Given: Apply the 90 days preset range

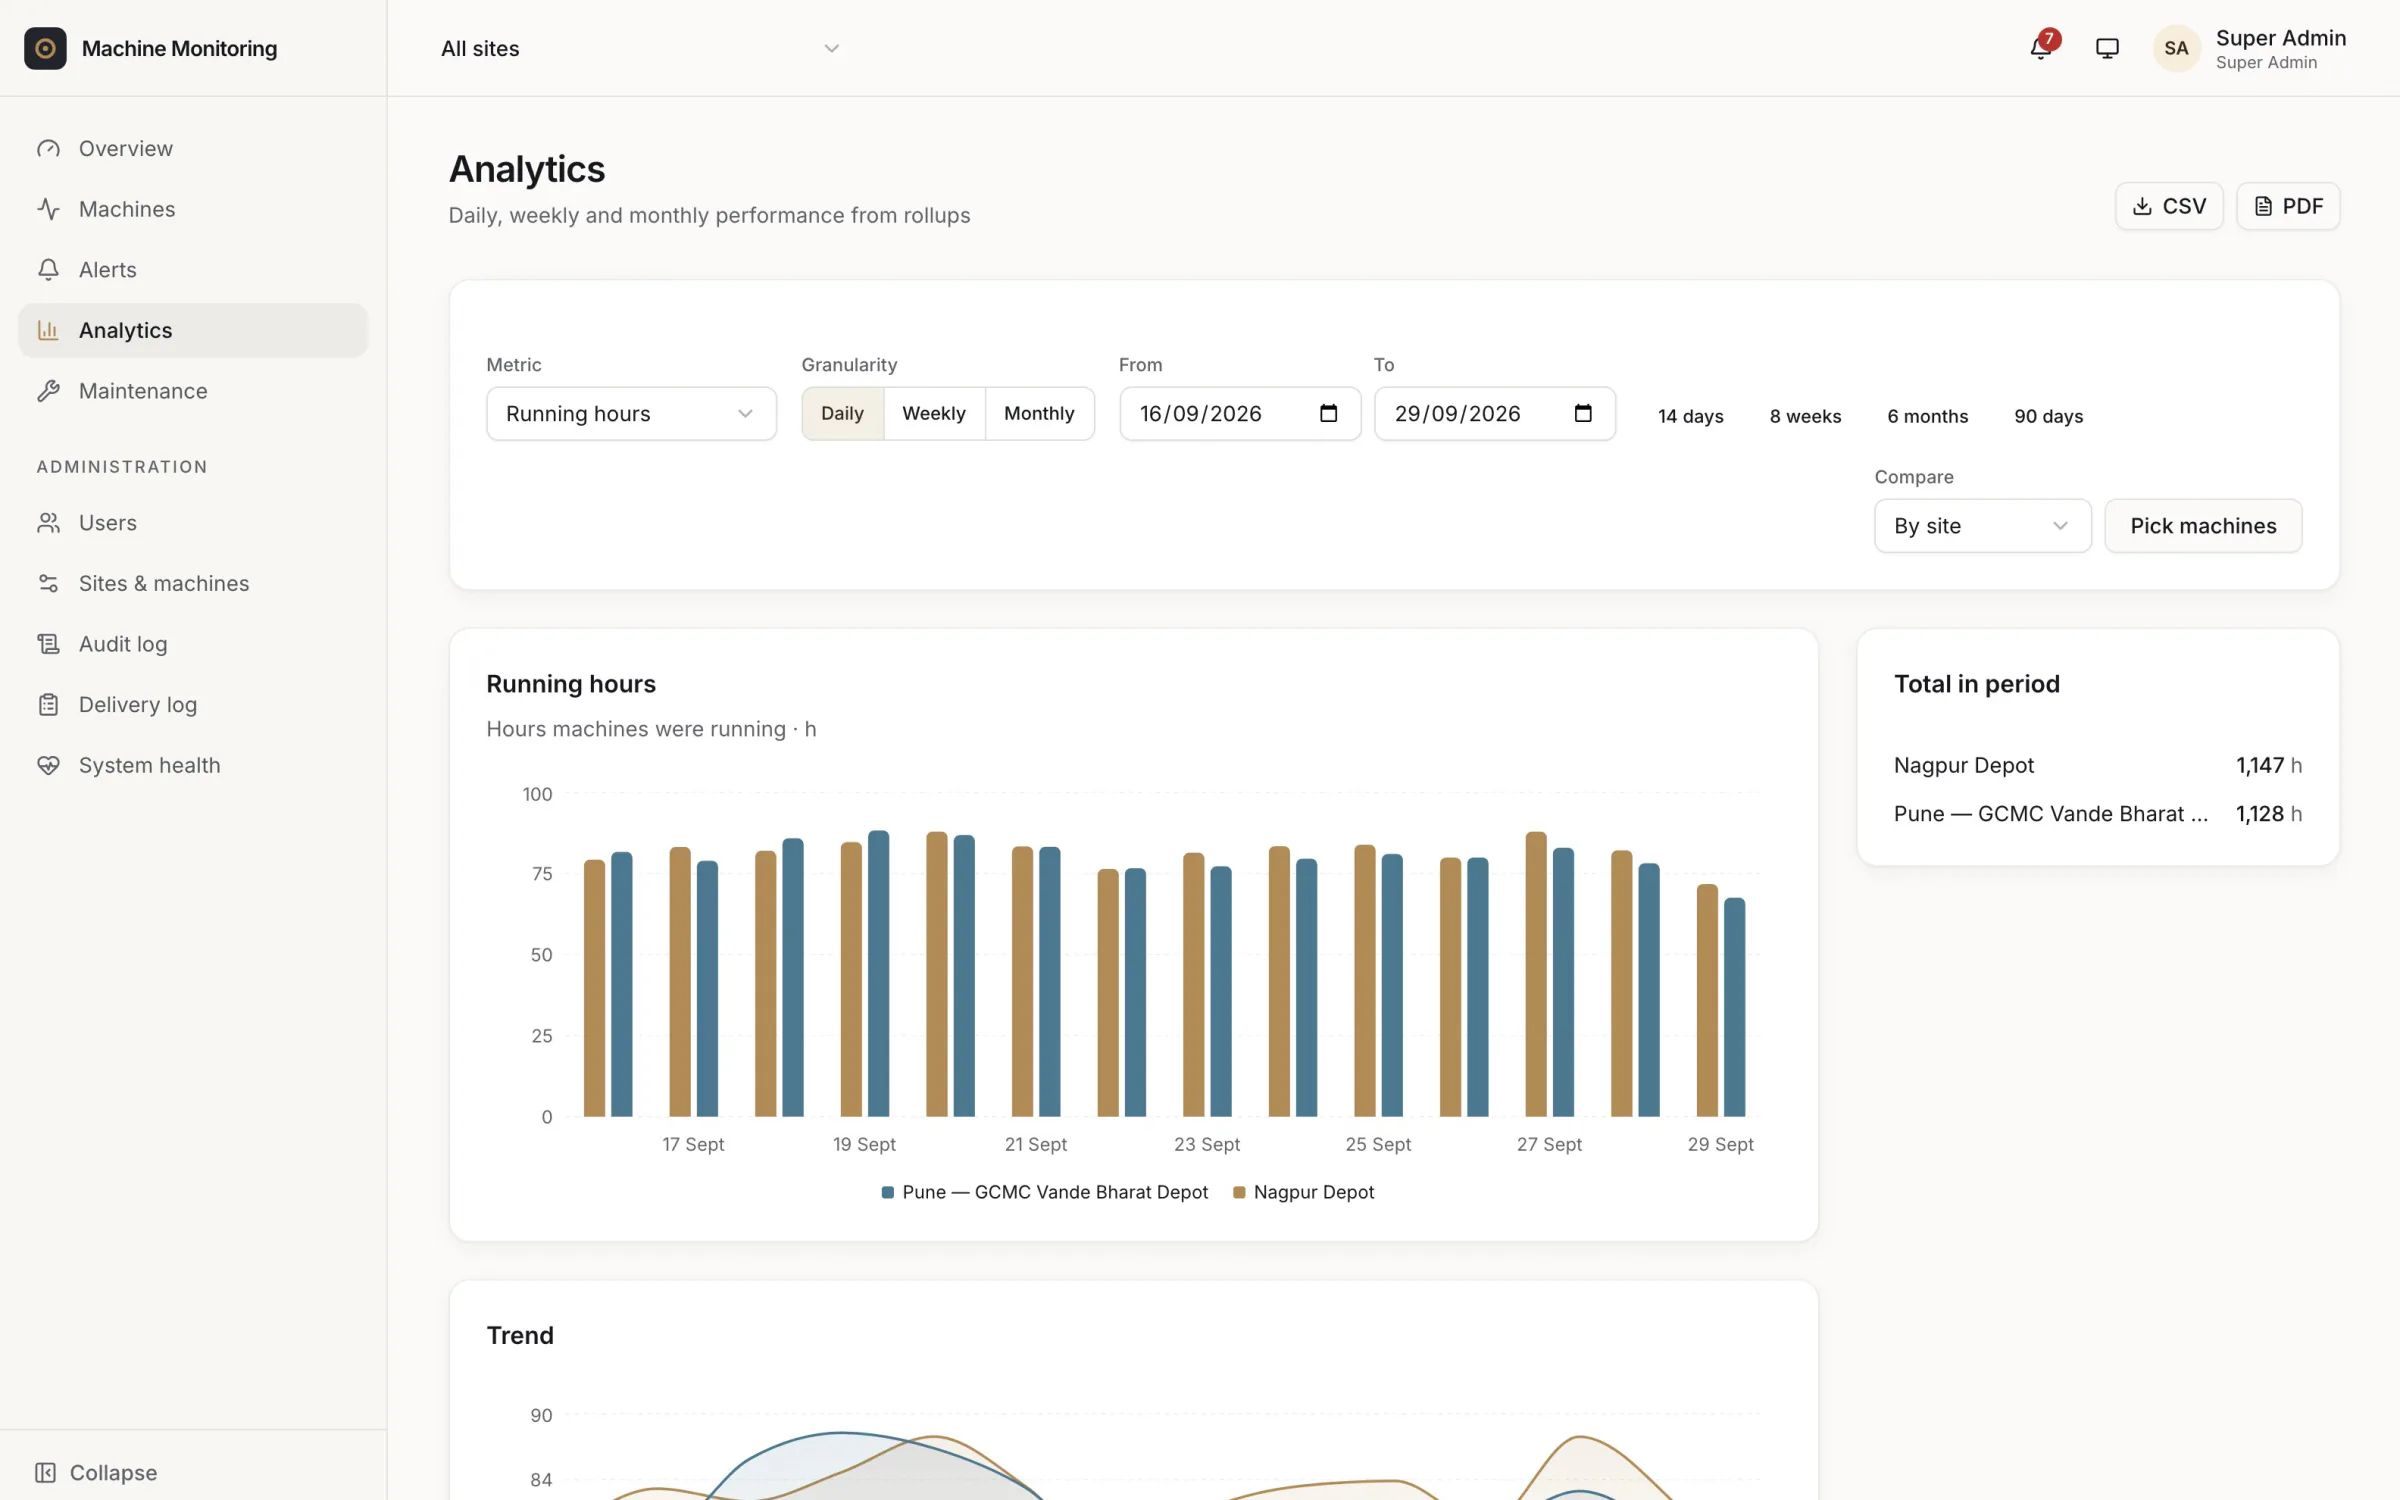Looking at the screenshot, I should coord(2048,416).
